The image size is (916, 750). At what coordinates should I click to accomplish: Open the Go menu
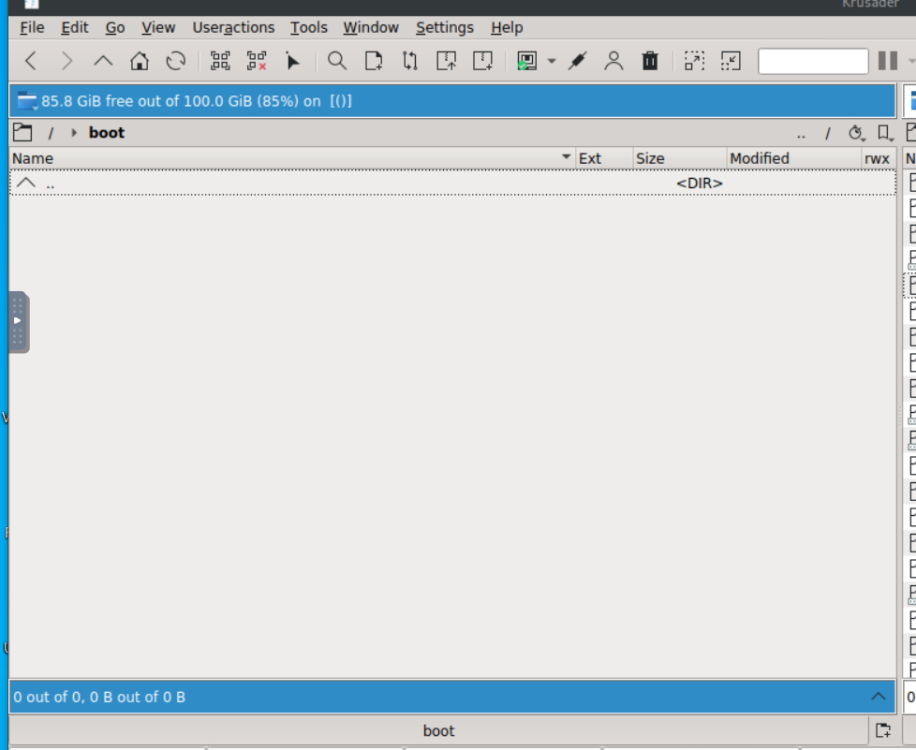click(x=114, y=27)
